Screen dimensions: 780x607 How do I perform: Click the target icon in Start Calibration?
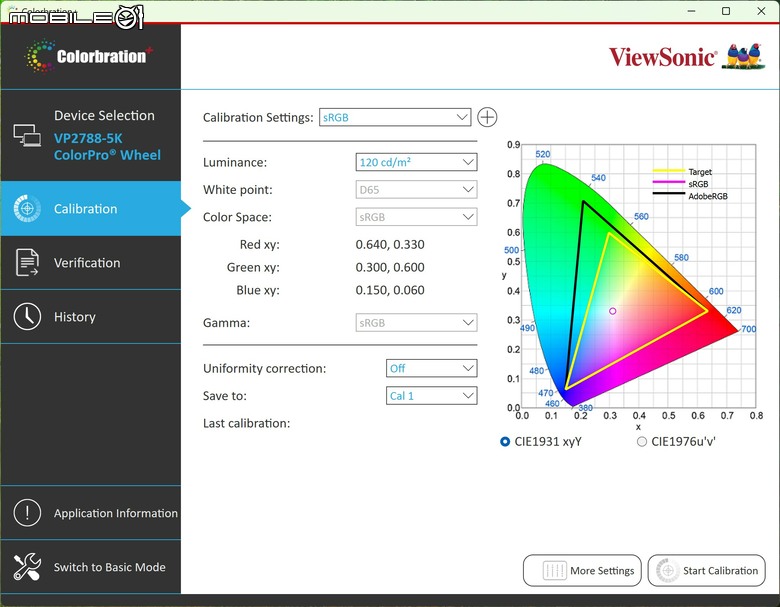668,570
